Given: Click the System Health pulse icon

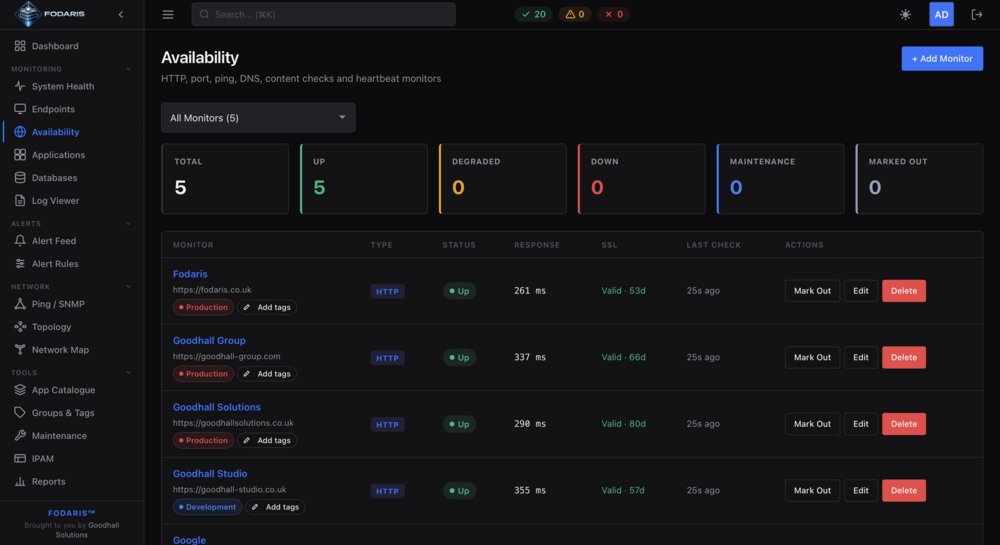Looking at the screenshot, I should [20, 86].
